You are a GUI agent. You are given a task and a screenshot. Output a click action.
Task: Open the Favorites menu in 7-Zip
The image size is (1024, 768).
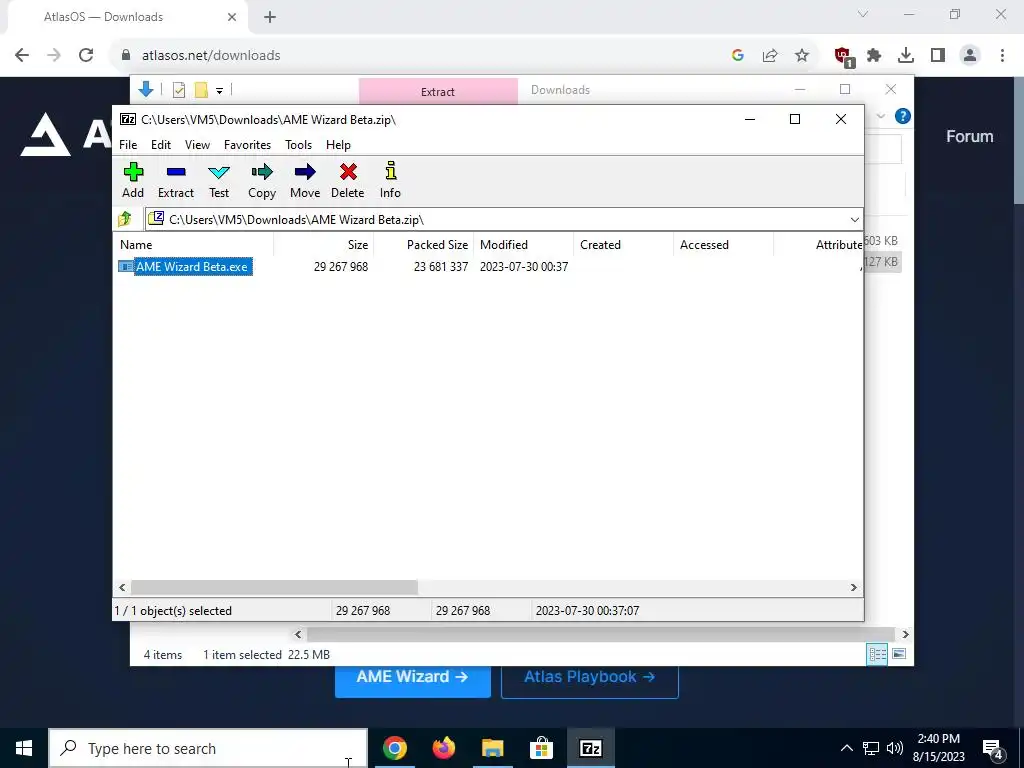[248, 145]
